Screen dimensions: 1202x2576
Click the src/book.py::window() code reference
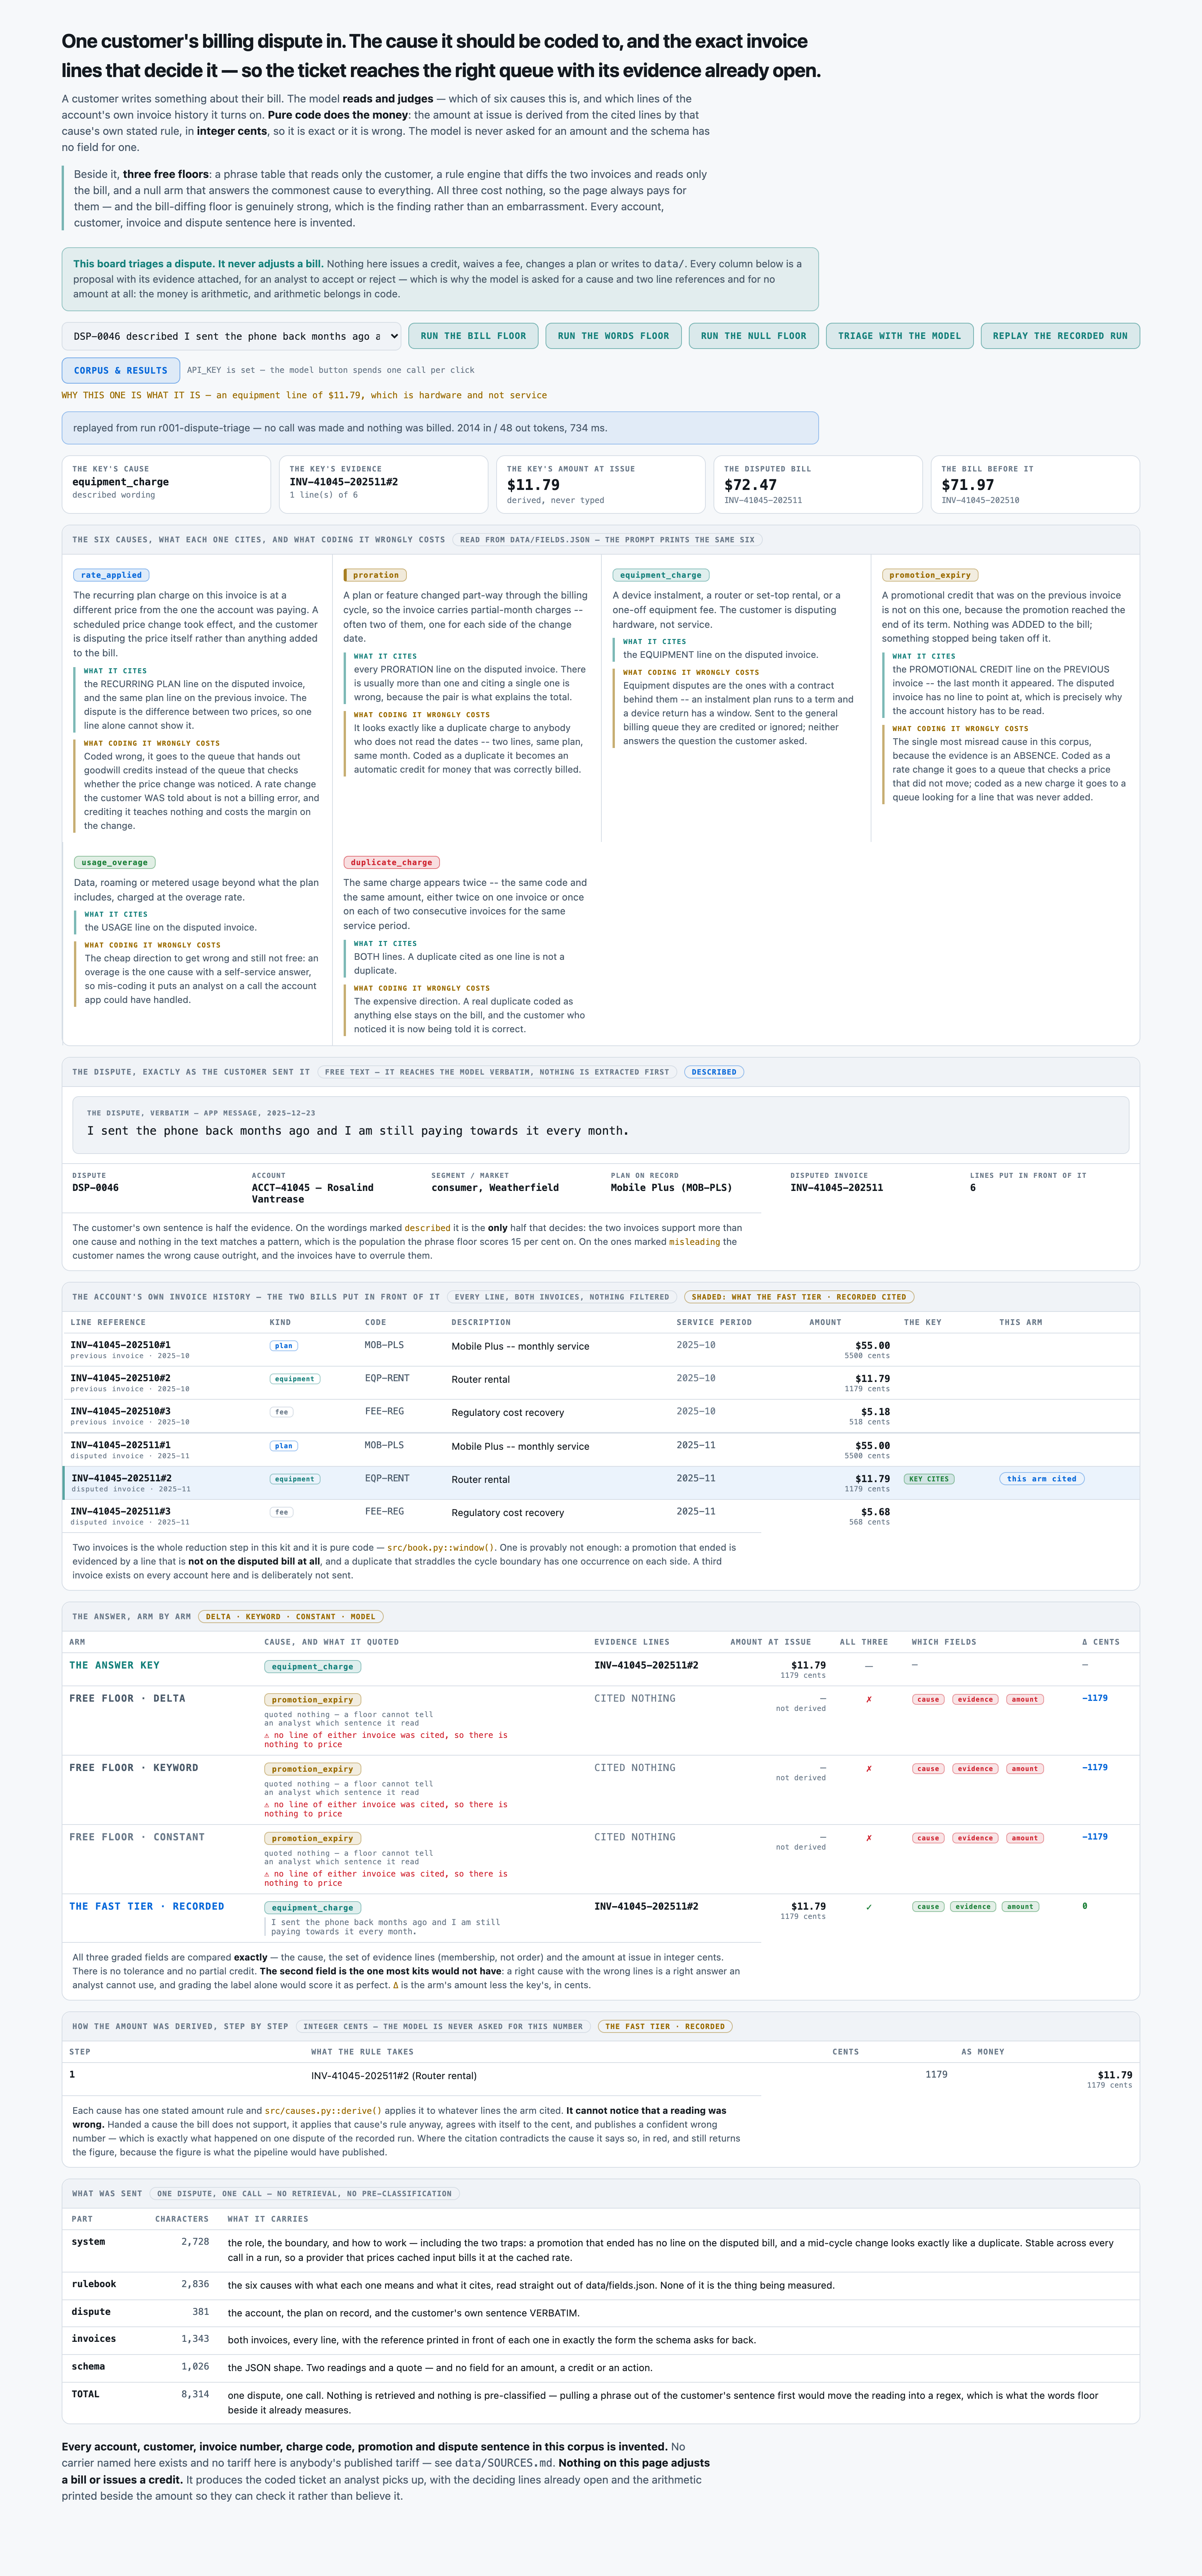[x=441, y=1547]
